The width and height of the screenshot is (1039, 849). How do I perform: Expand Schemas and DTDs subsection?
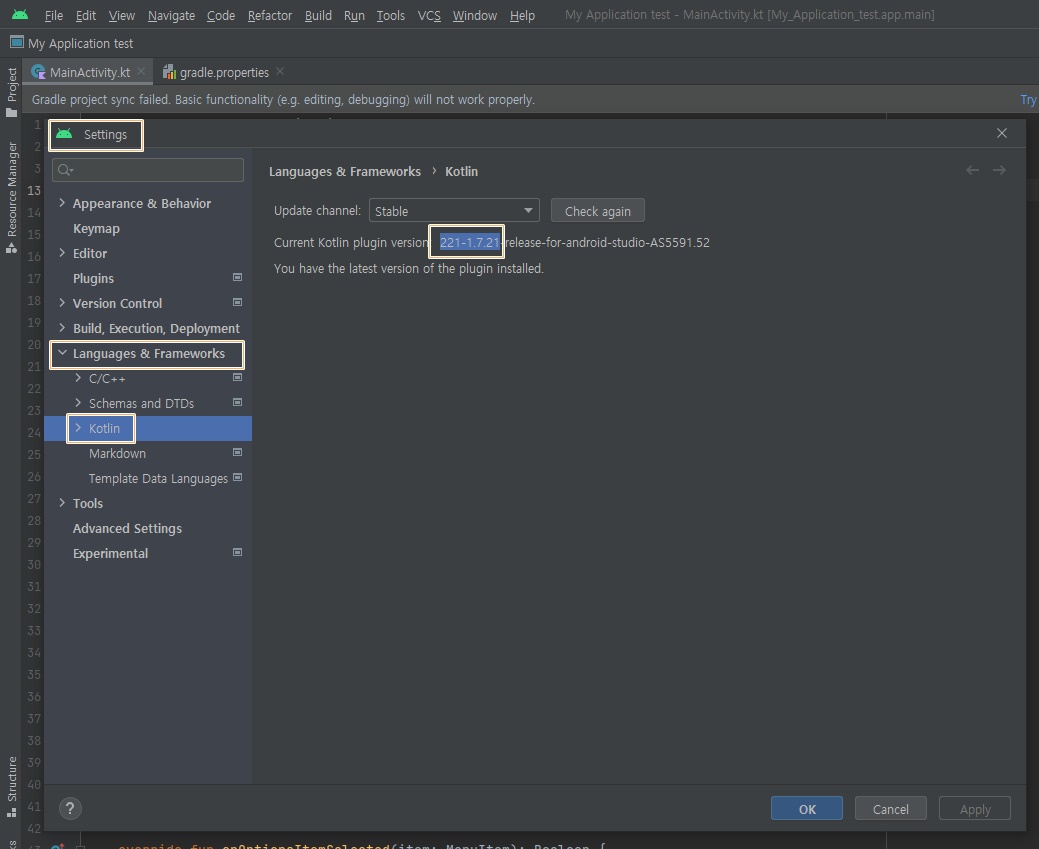[x=78, y=403]
